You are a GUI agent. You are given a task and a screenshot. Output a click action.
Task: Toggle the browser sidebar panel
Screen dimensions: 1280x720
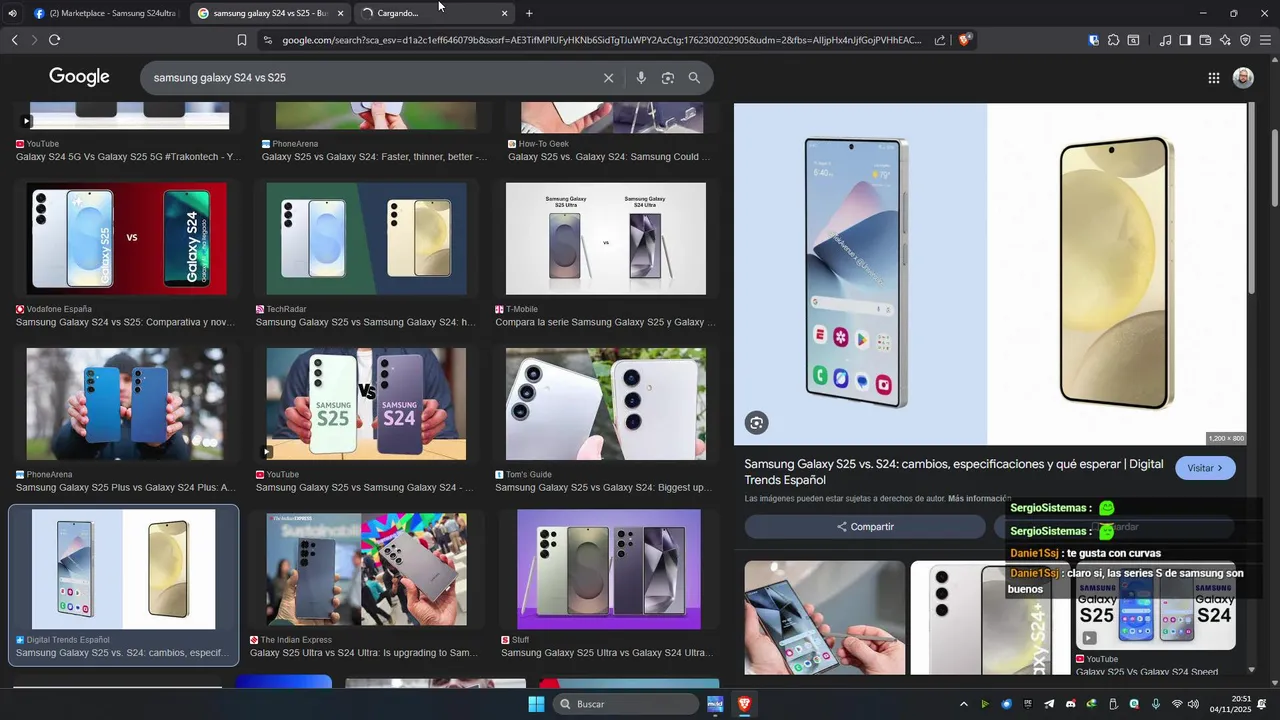1185,40
